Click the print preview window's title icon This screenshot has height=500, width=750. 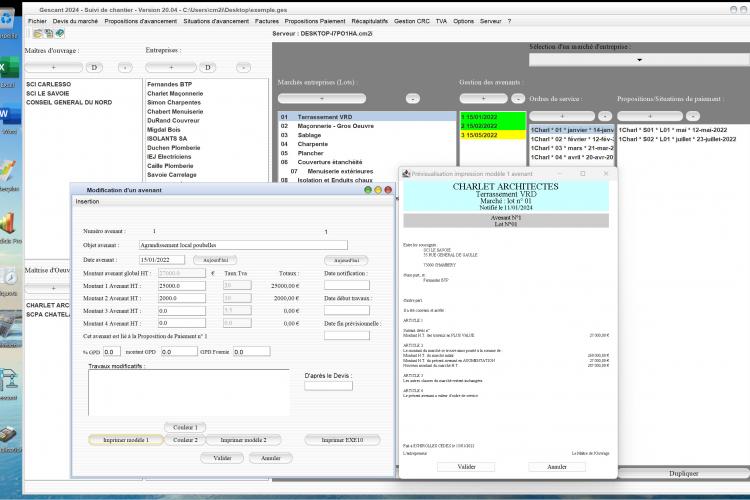pos(406,174)
